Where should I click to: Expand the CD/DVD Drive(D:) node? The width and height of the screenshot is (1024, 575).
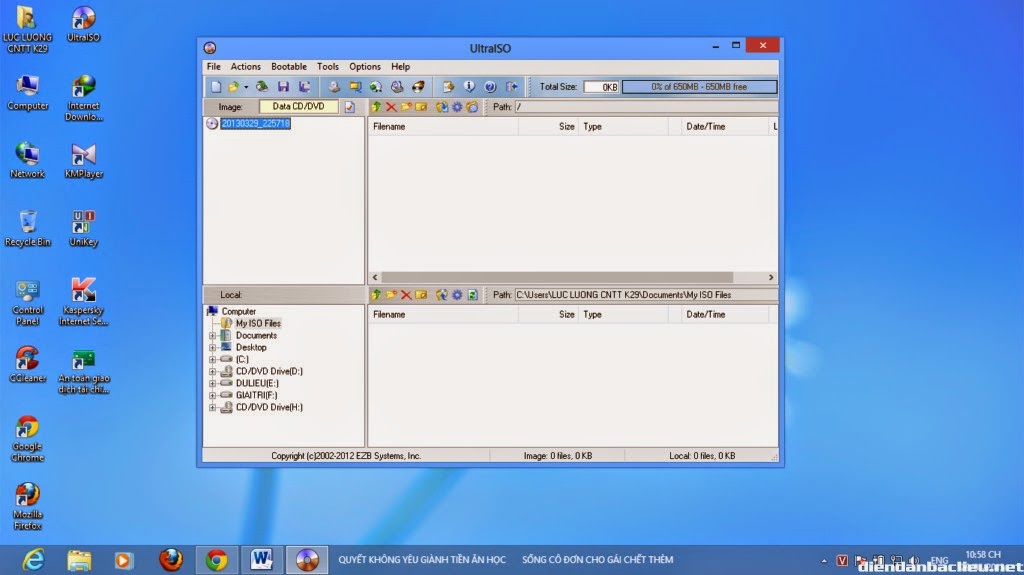[x=212, y=371]
